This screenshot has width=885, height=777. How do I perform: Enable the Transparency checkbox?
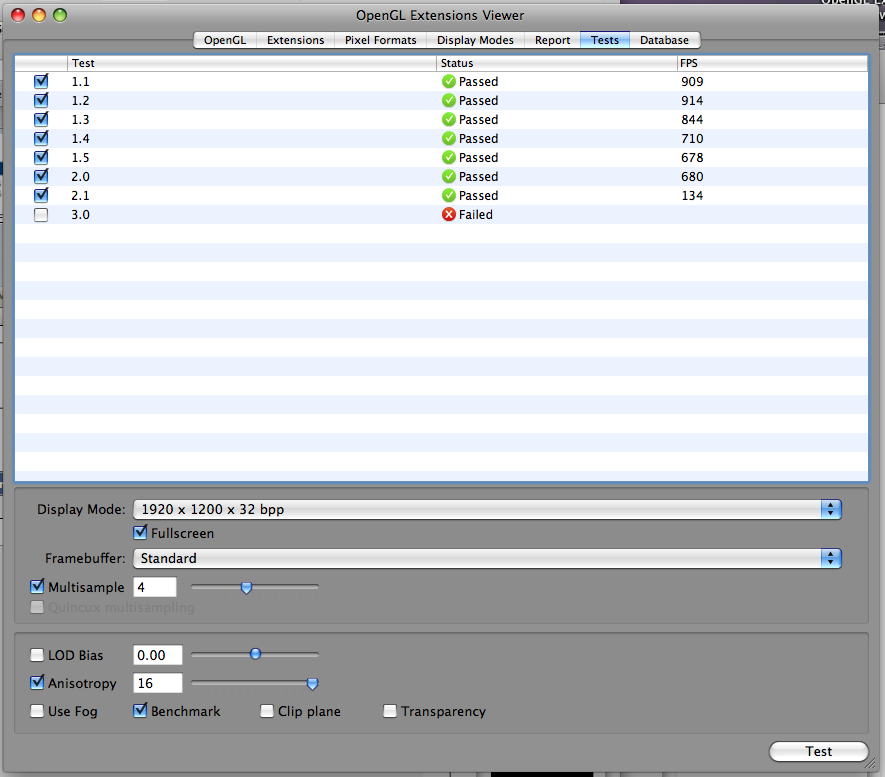[x=390, y=711]
